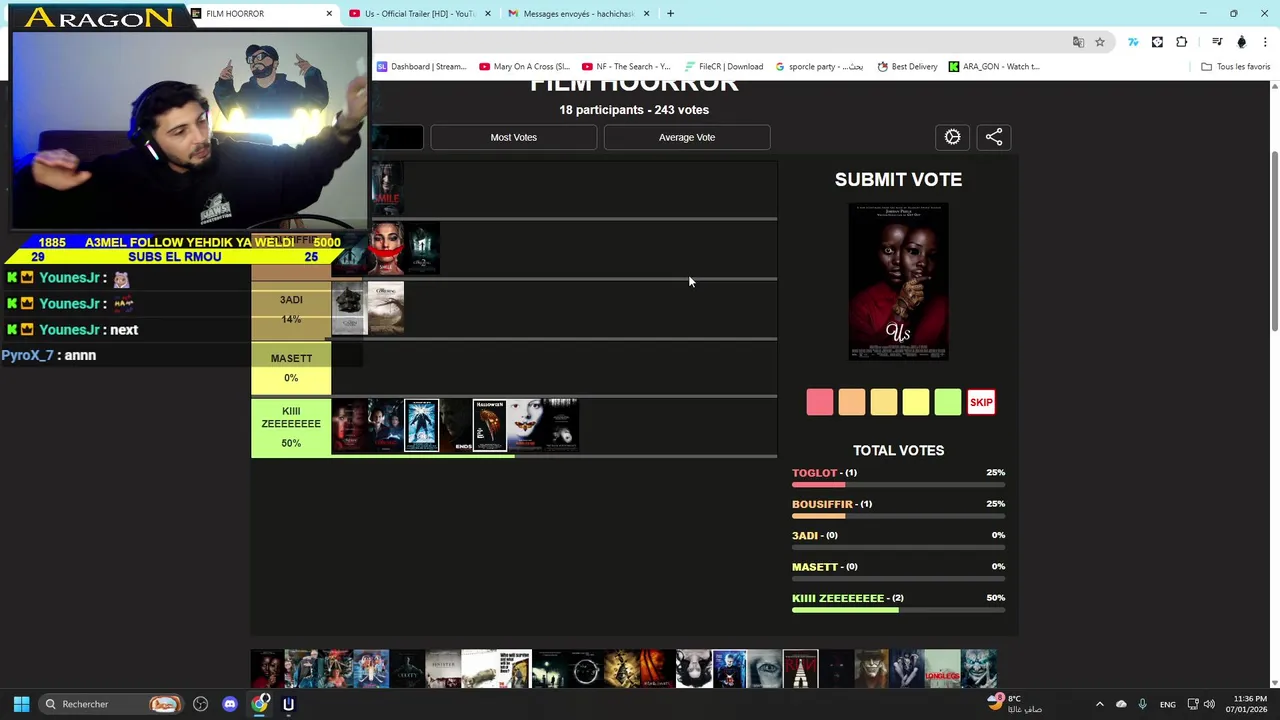Open Best Delivery bookmark

click(907, 67)
